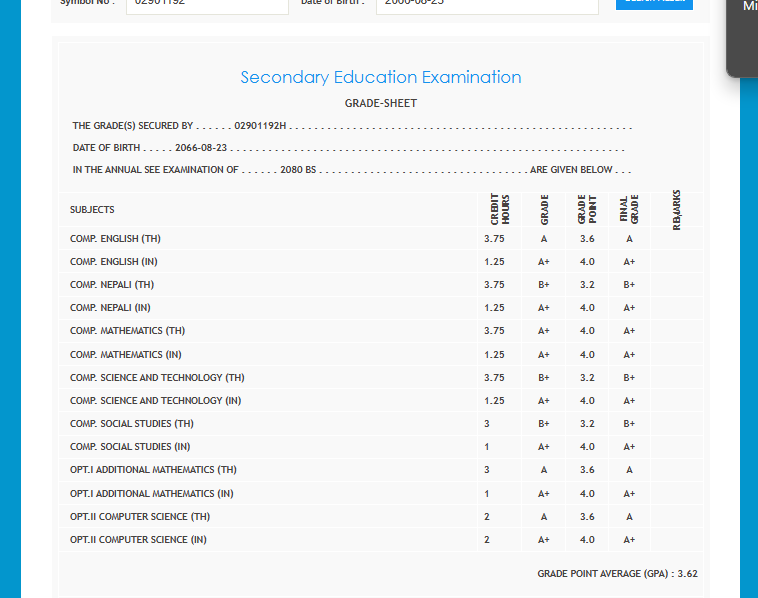Click the GRADE POINT column header
Viewport: 758px width, 598px height.
point(587,210)
